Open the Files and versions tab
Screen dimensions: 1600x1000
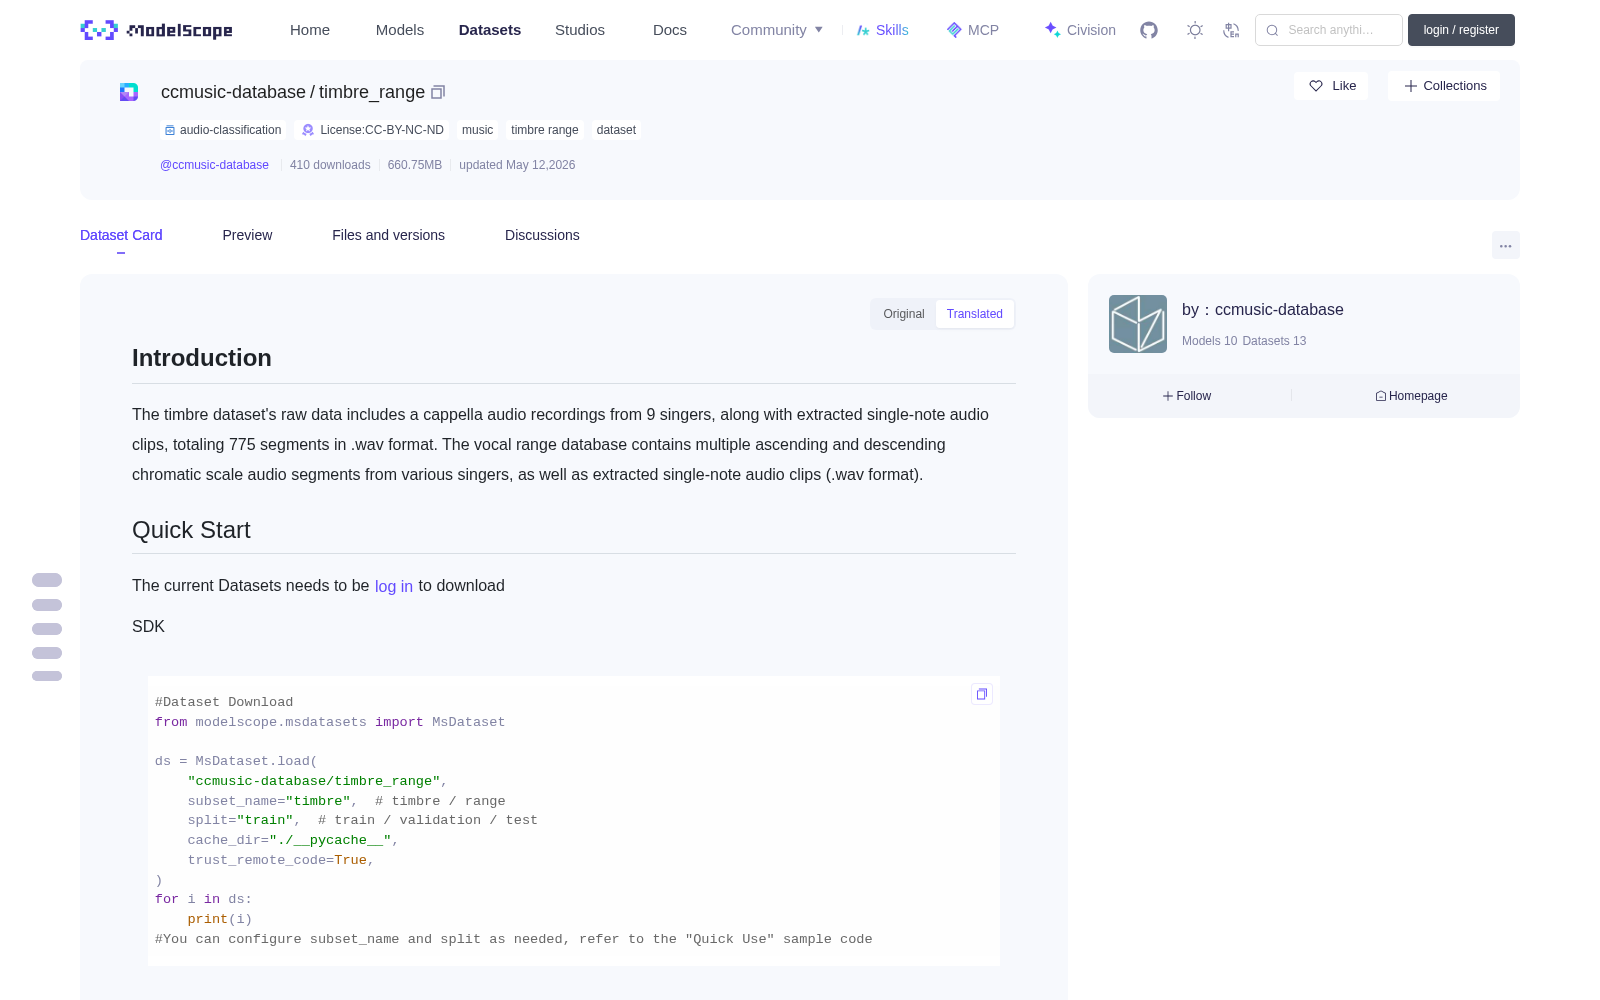(x=388, y=235)
